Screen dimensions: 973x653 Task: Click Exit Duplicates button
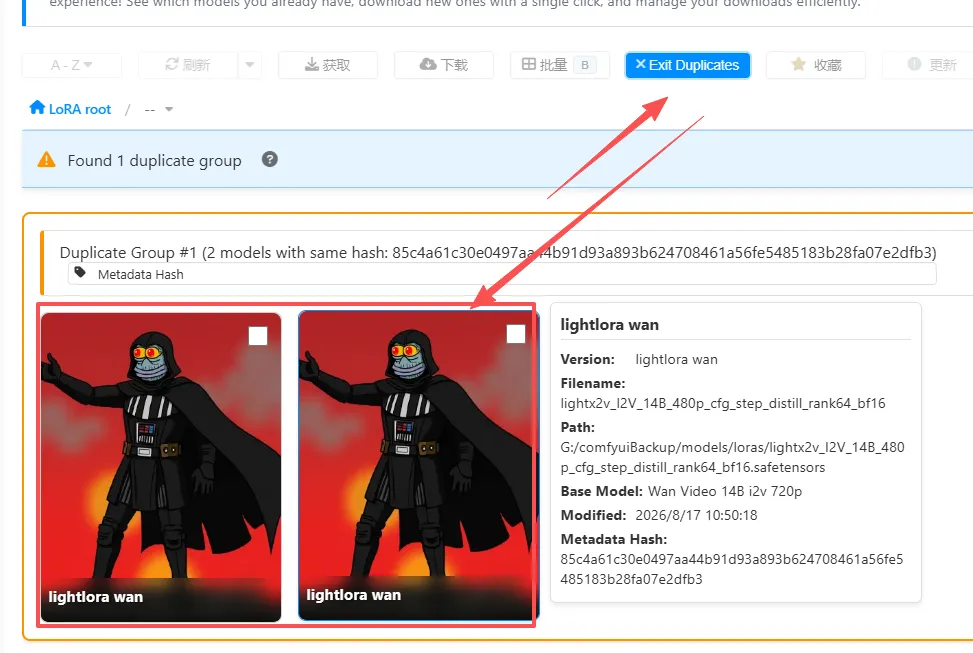tap(688, 65)
